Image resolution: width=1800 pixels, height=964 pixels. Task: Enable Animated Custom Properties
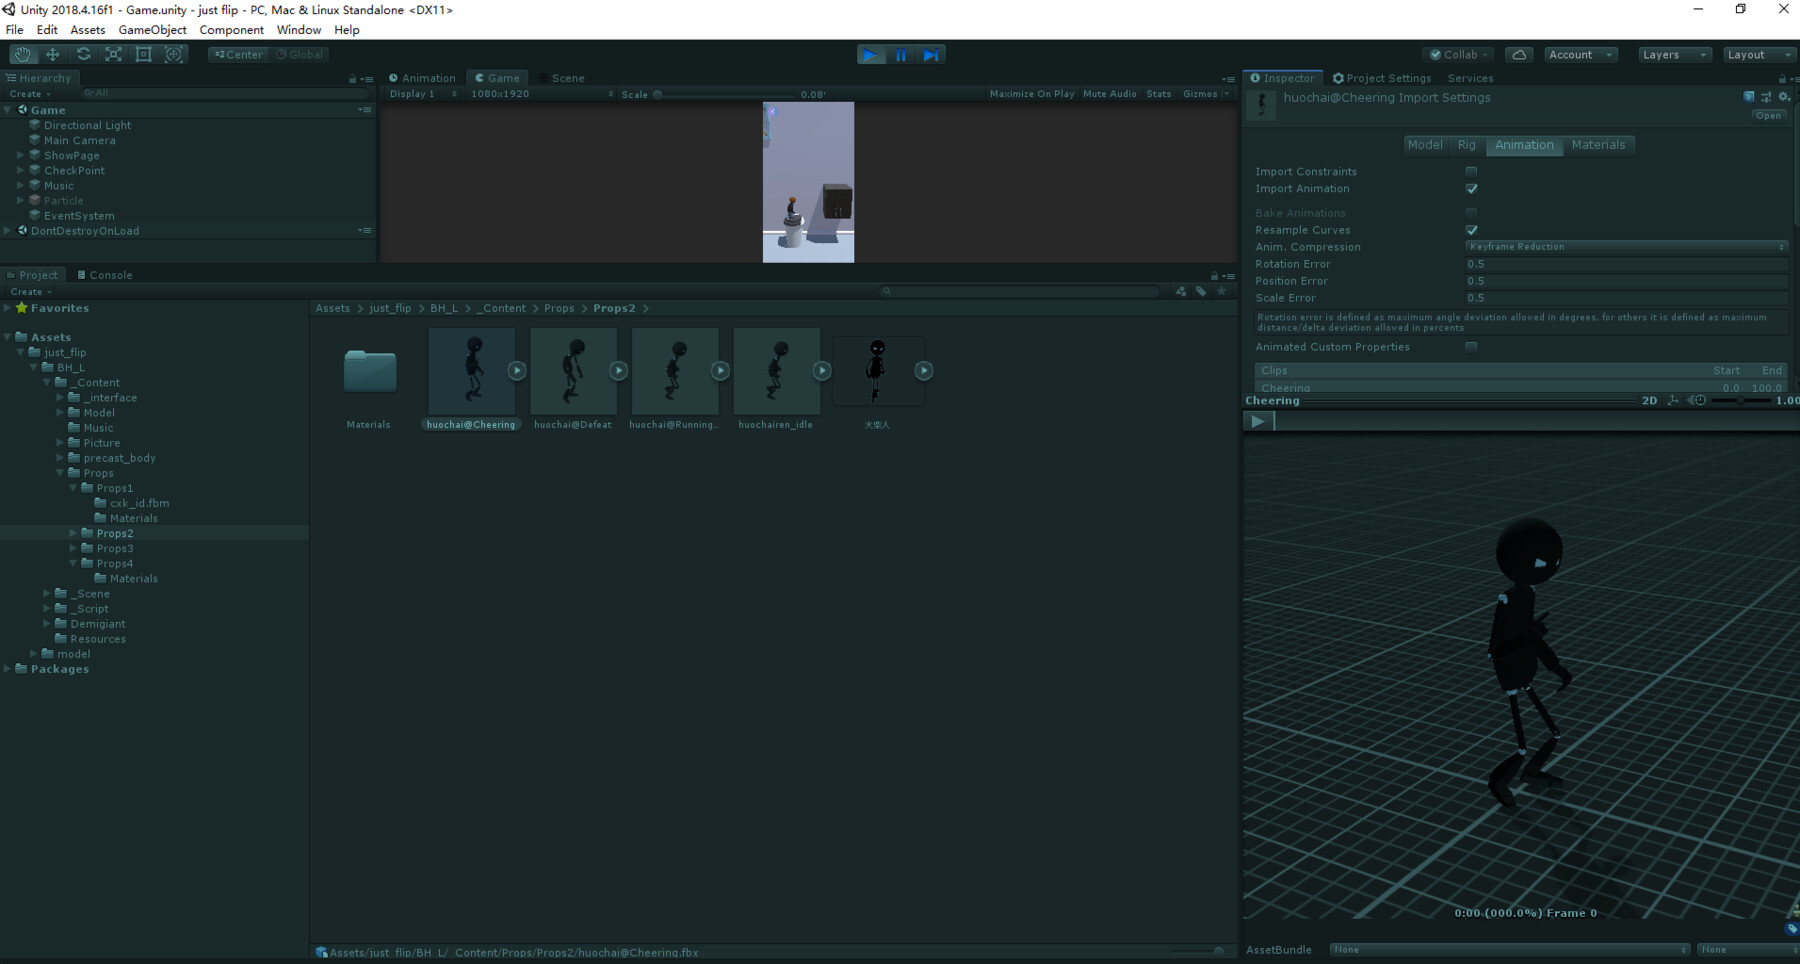pos(1471,346)
